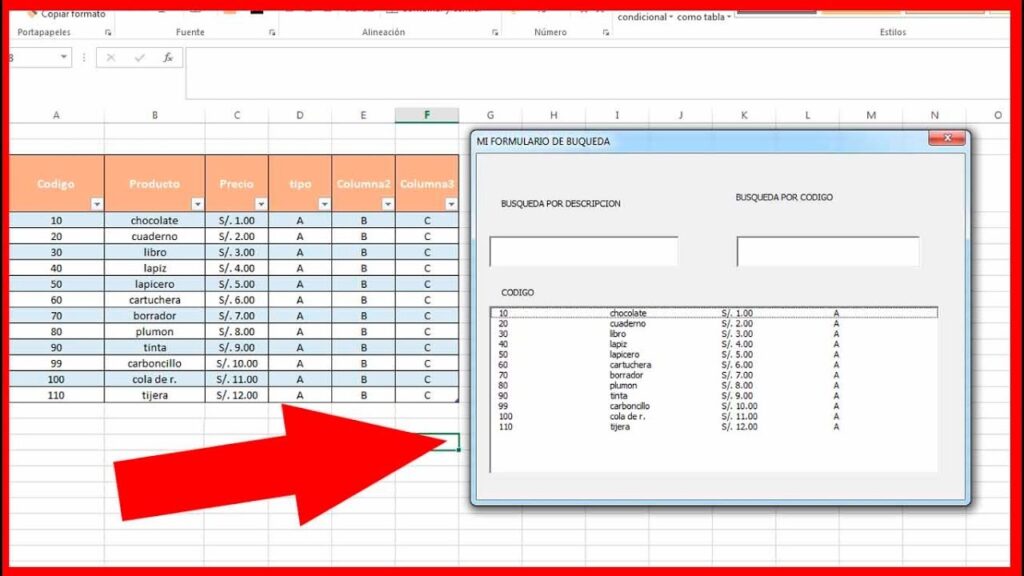Viewport: 1024px width, 576px height.
Task: Select the tijera cell in the Producto column
Action: click(x=155, y=395)
